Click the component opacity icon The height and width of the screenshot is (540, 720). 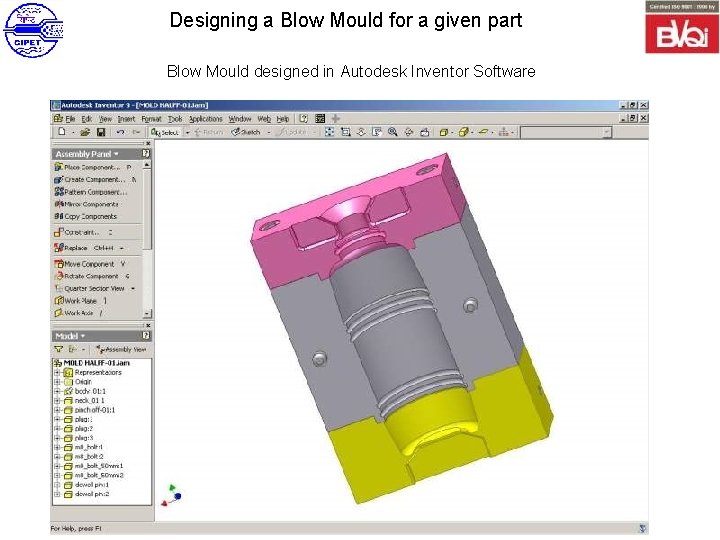pos(504,132)
